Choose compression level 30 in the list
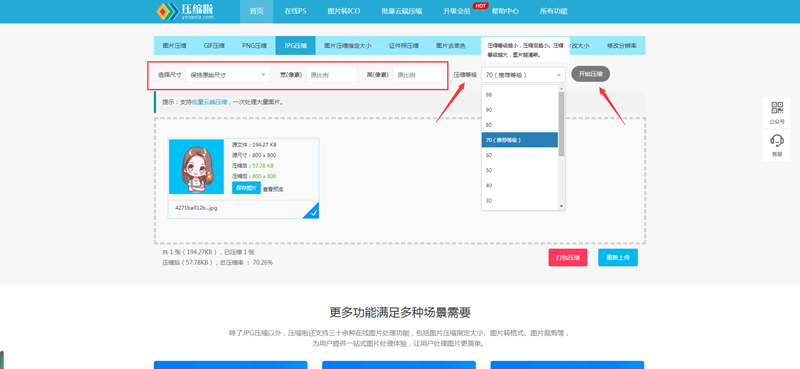 (519, 201)
